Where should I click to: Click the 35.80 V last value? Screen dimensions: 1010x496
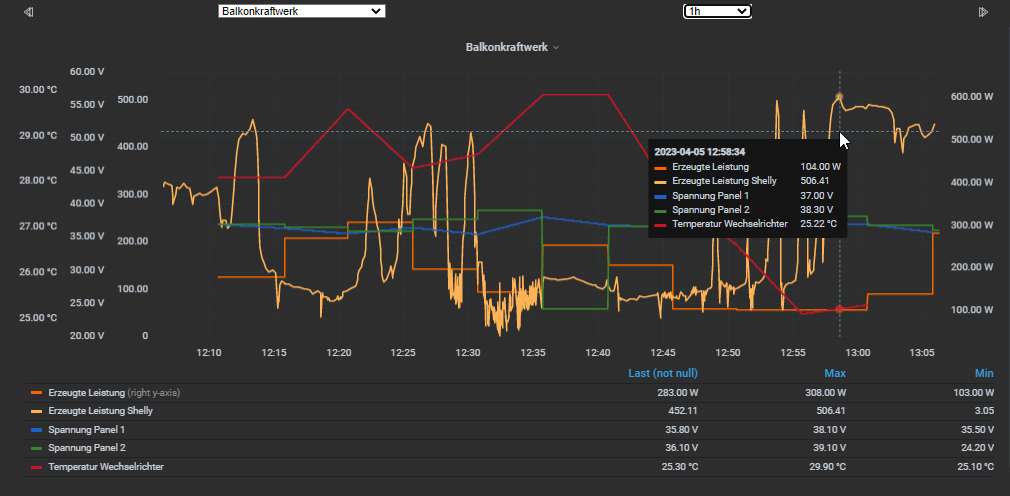[x=680, y=429]
